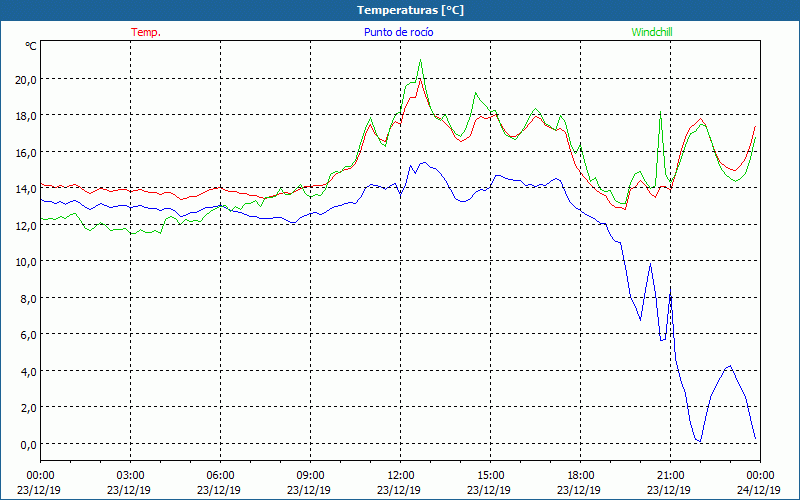Click the '18:00' time label
This screenshot has width=800, height=500.
coord(581,476)
